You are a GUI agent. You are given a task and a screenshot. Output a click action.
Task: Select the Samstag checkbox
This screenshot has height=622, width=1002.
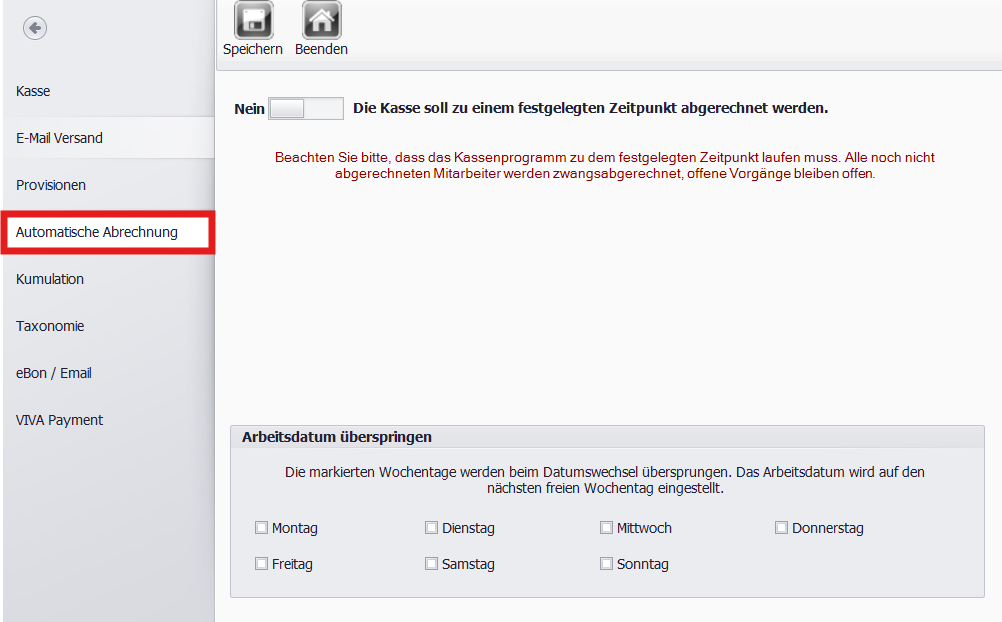[x=431, y=563]
